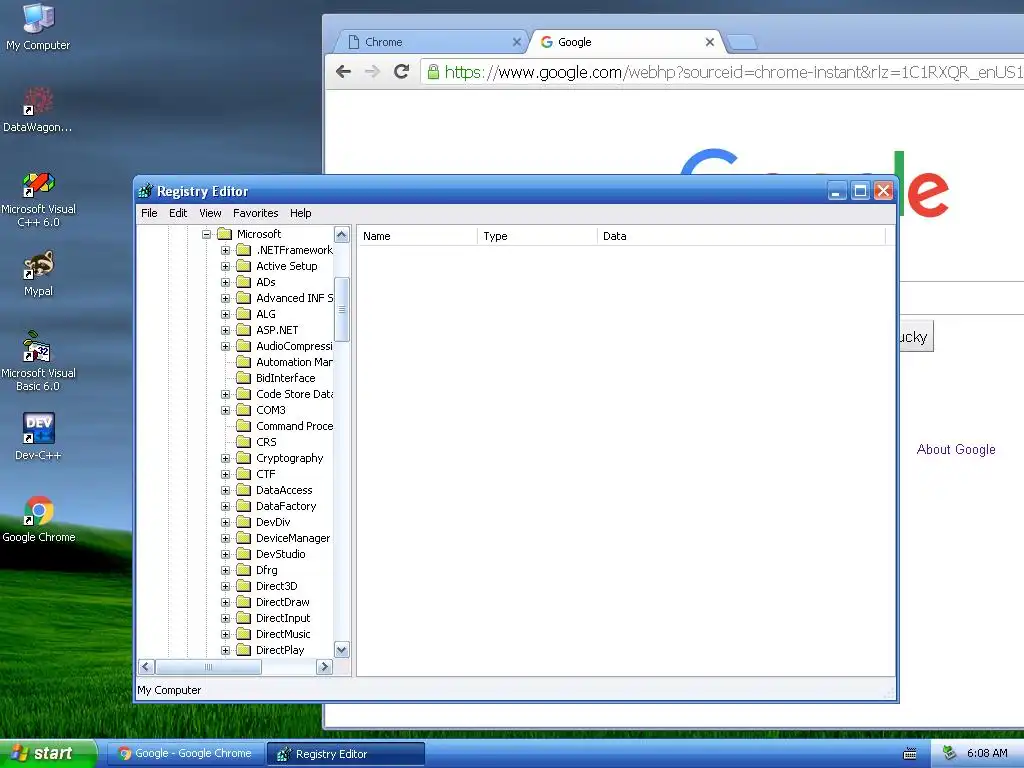Click the tree vertical scrollbar thumb
Image resolution: width=1024 pixels, height=768 pixels.
[342, 310]
